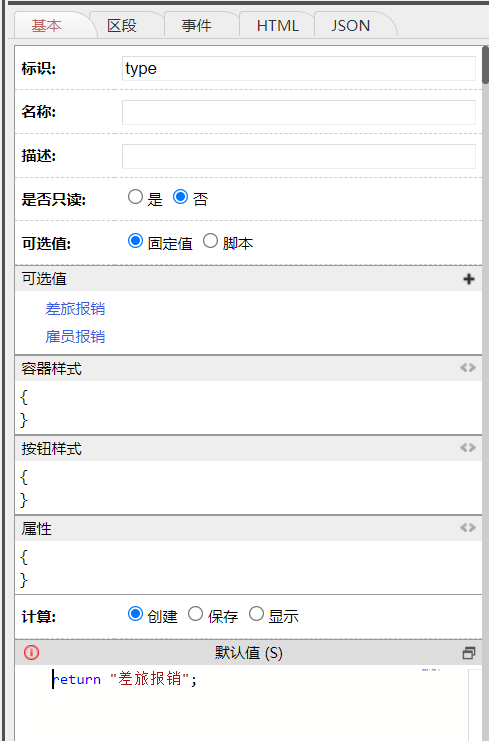Click the 容器样式 section header

(249, 368)
